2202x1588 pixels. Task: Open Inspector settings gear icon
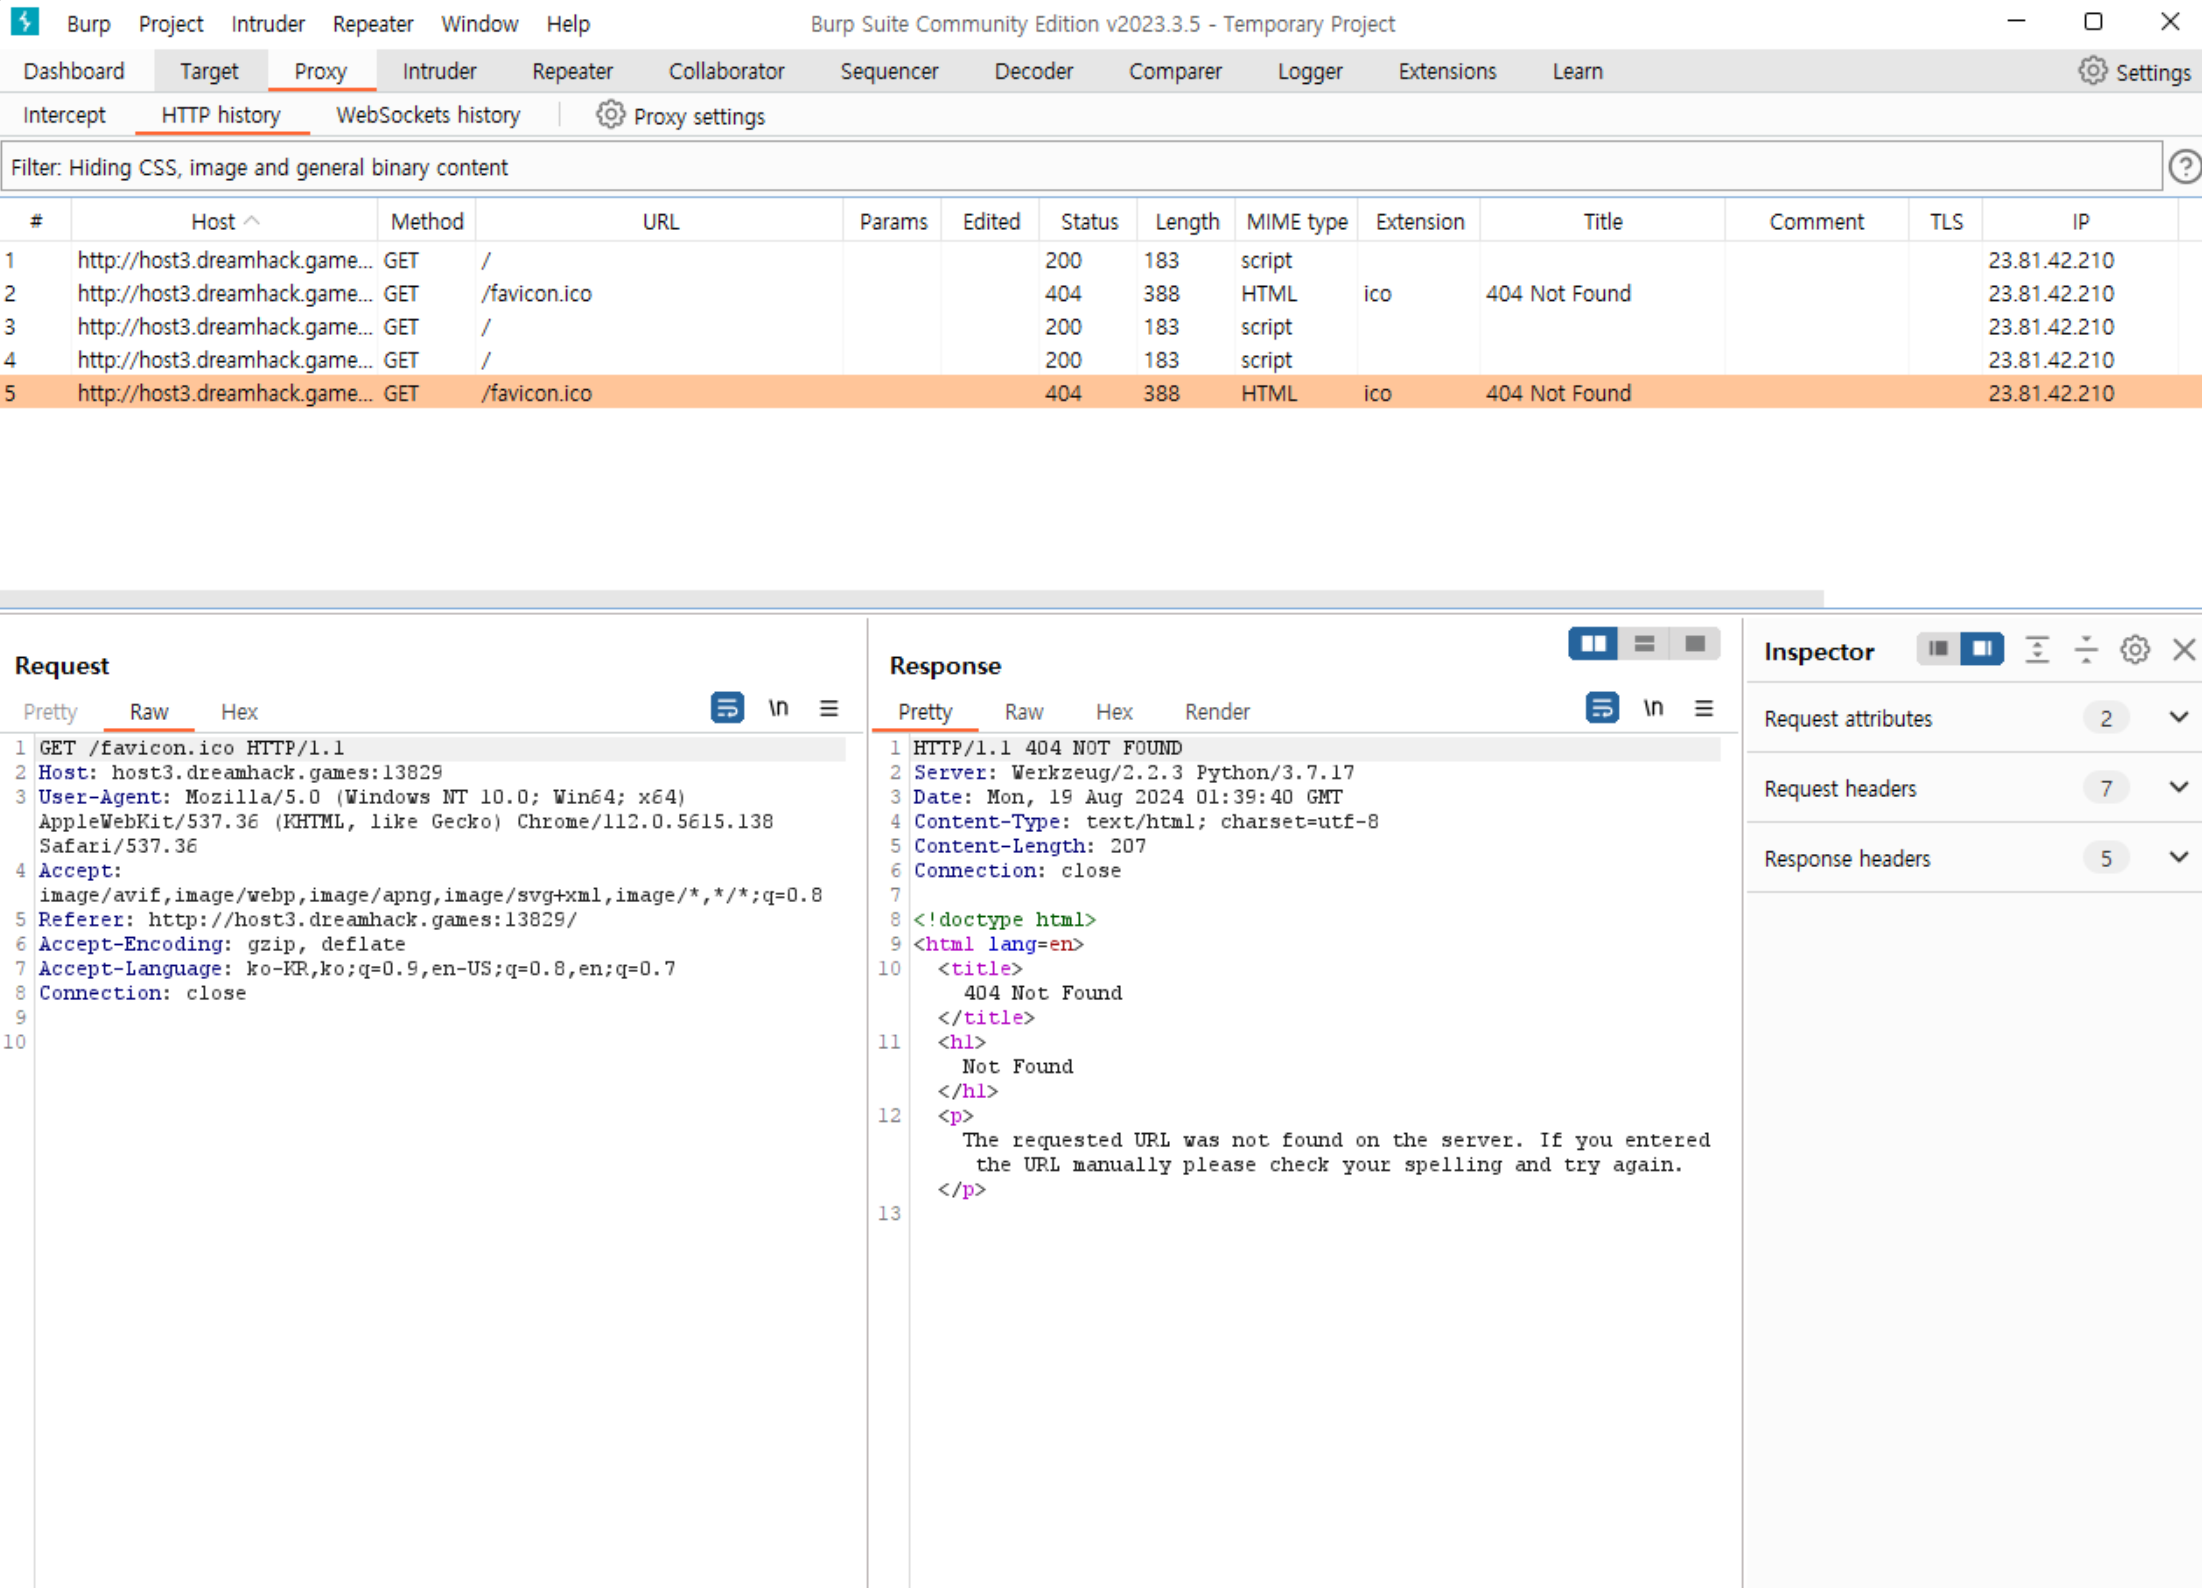pyautogui.click(x=2135, y=650)
